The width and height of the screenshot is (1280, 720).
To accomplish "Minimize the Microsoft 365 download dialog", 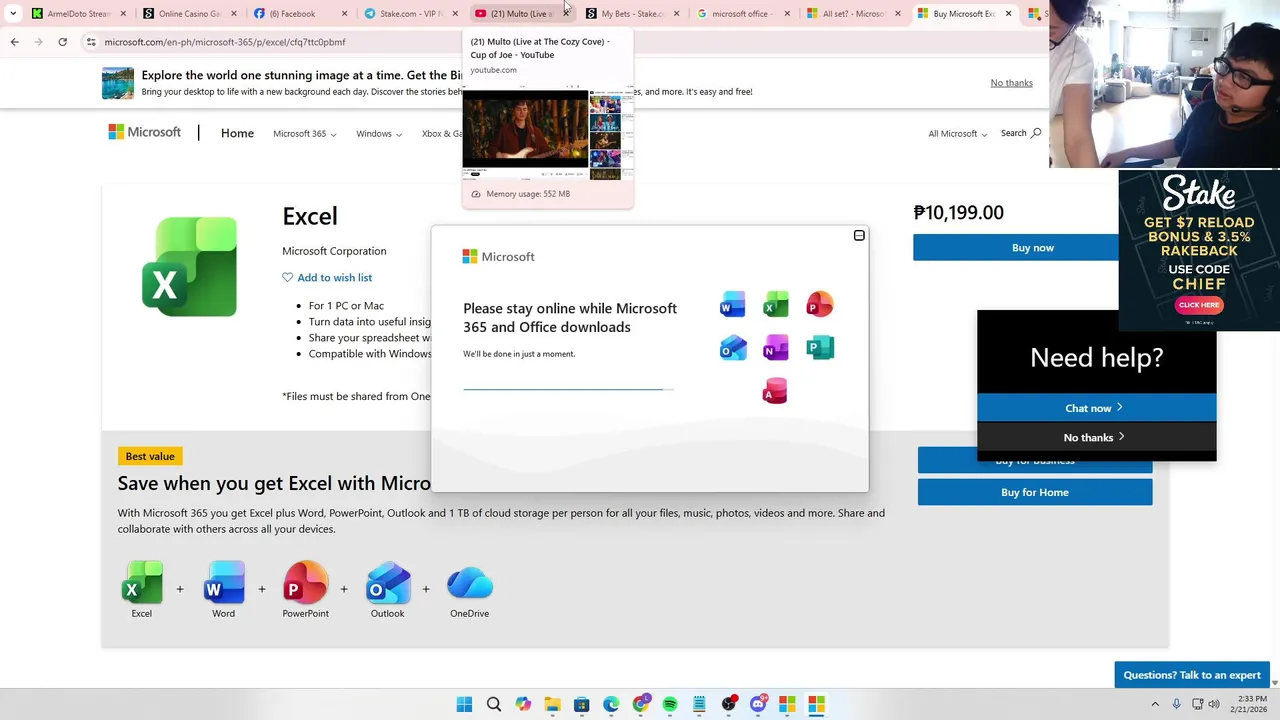I will [x=859, y=236].
